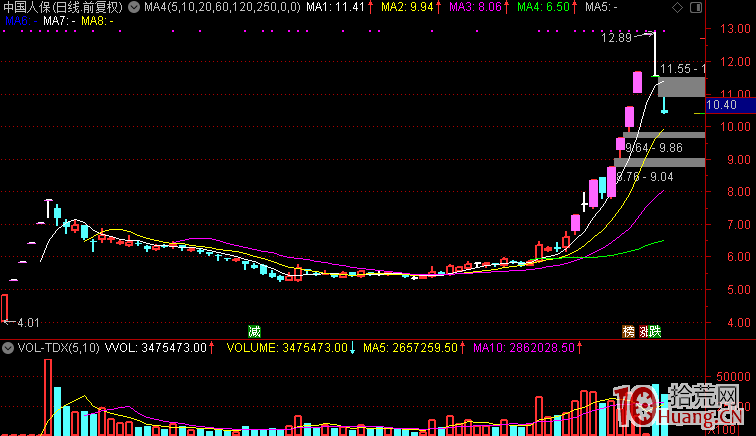The image size is (756, 436).
Task: Select the magenta MA3: 8.06 value
Action: pyautogui.click(x=475, y=7)
